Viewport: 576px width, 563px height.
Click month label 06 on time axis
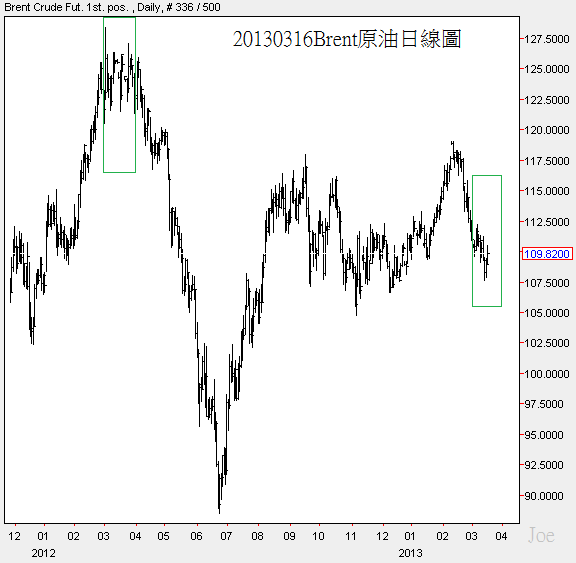coord(197,536)
